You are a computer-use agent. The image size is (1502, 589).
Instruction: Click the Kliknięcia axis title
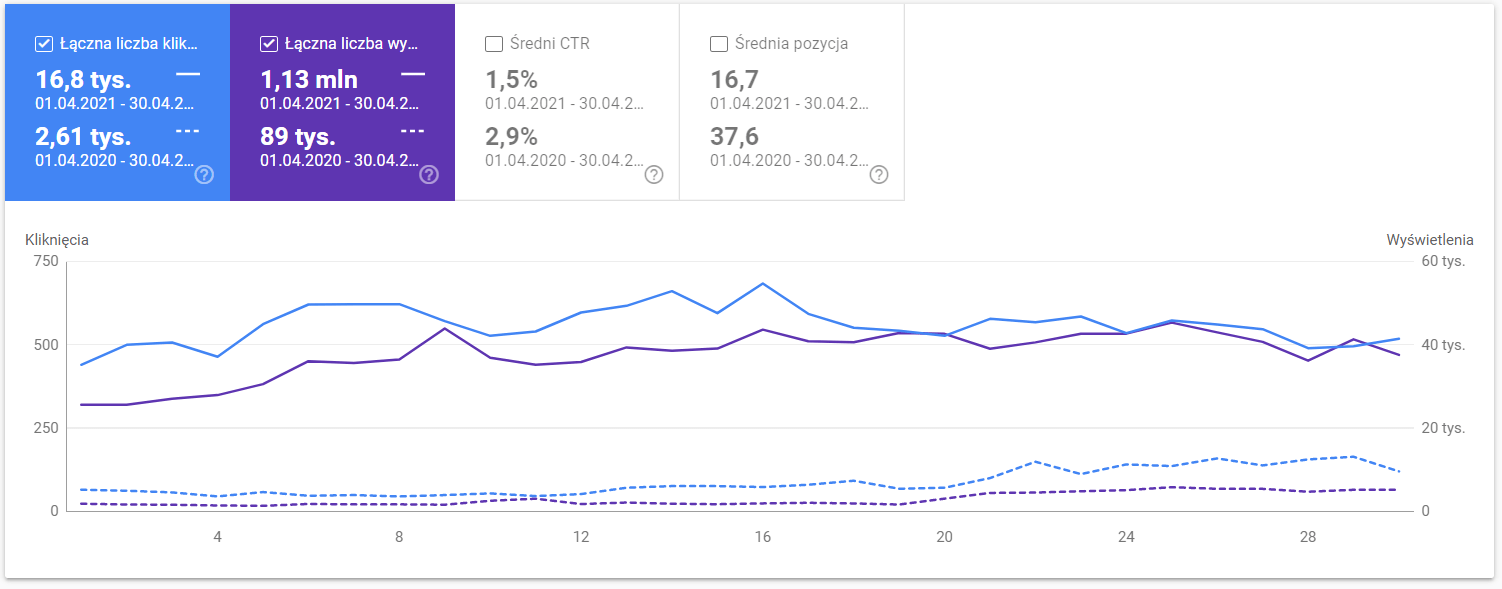pos(57,240)
